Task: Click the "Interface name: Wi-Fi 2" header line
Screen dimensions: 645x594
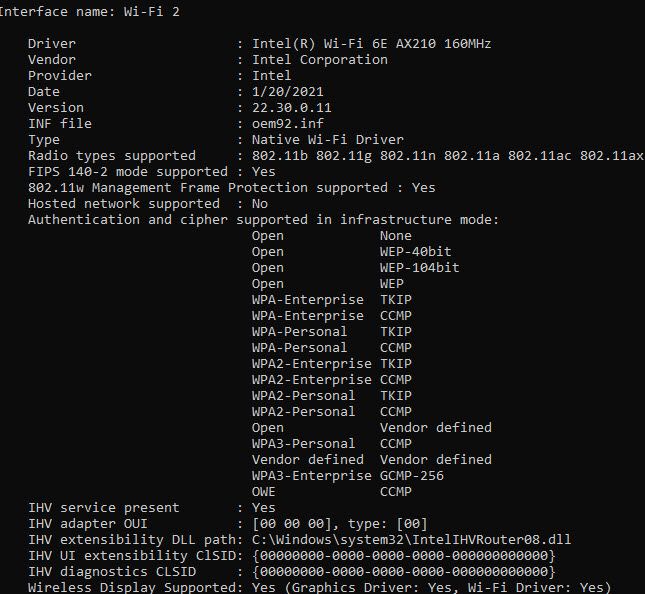Action: pyautogui.click(x=90, y=11)
